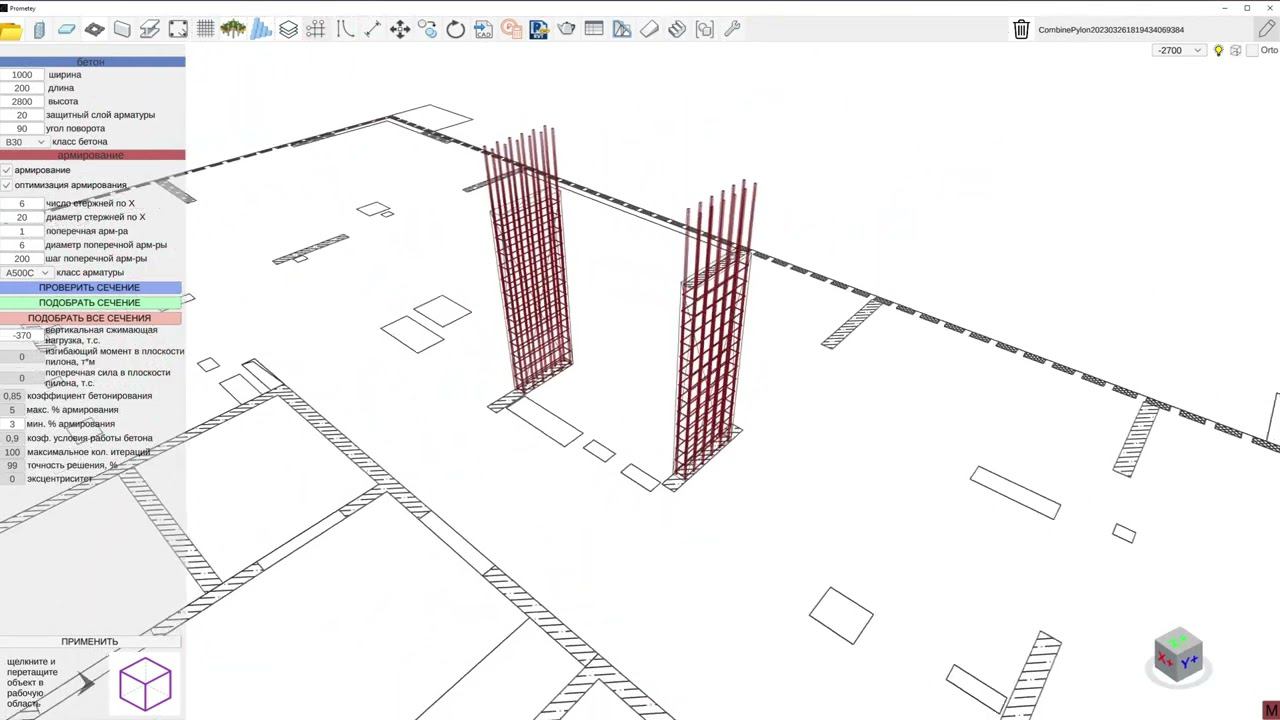Enable the Orto checkbox
The height and width of the screenshot is (720, 1280).
1252,50
